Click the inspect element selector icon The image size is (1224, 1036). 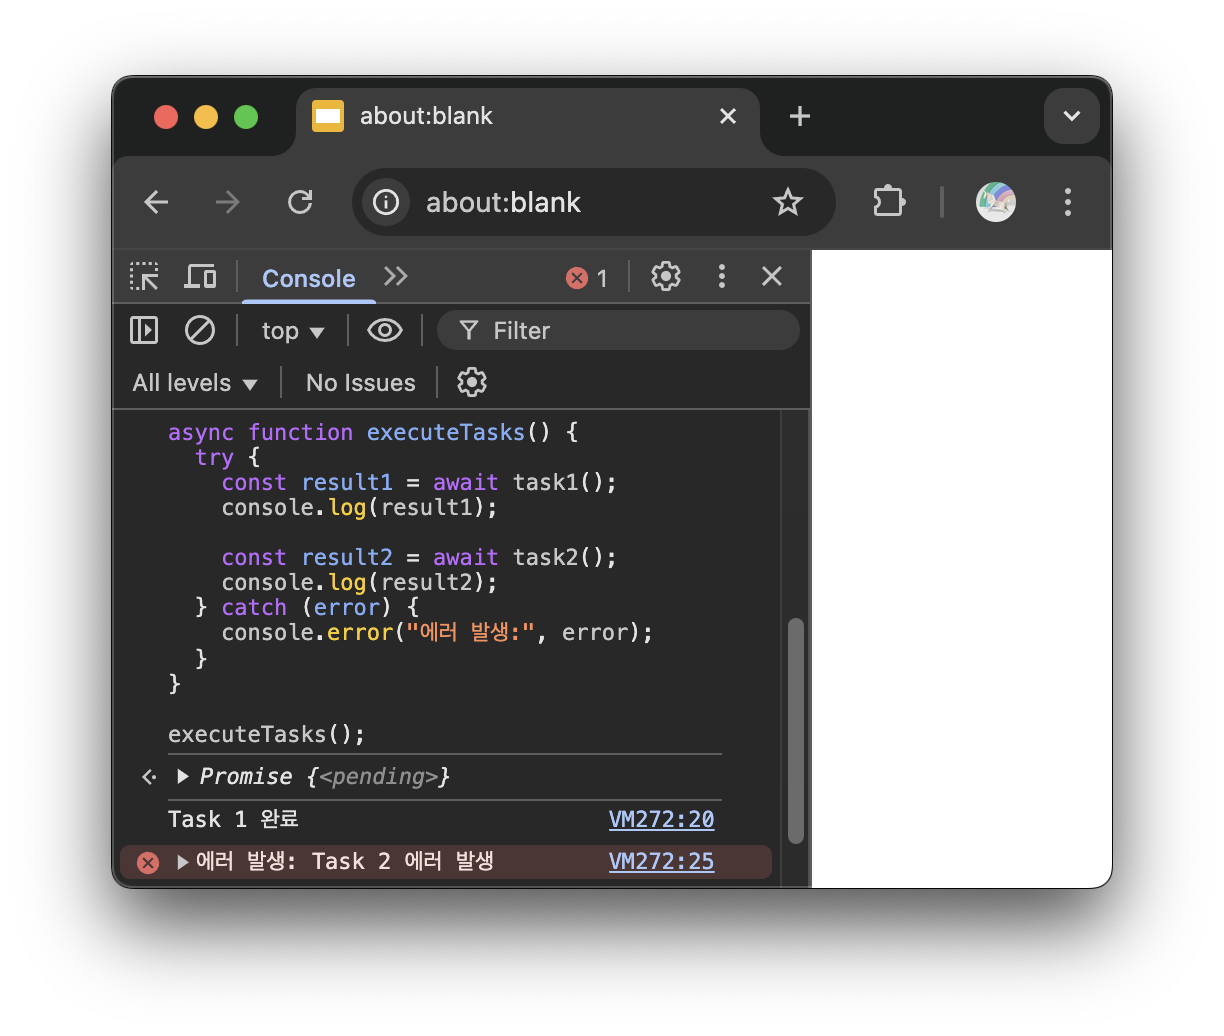pos(145,277)
